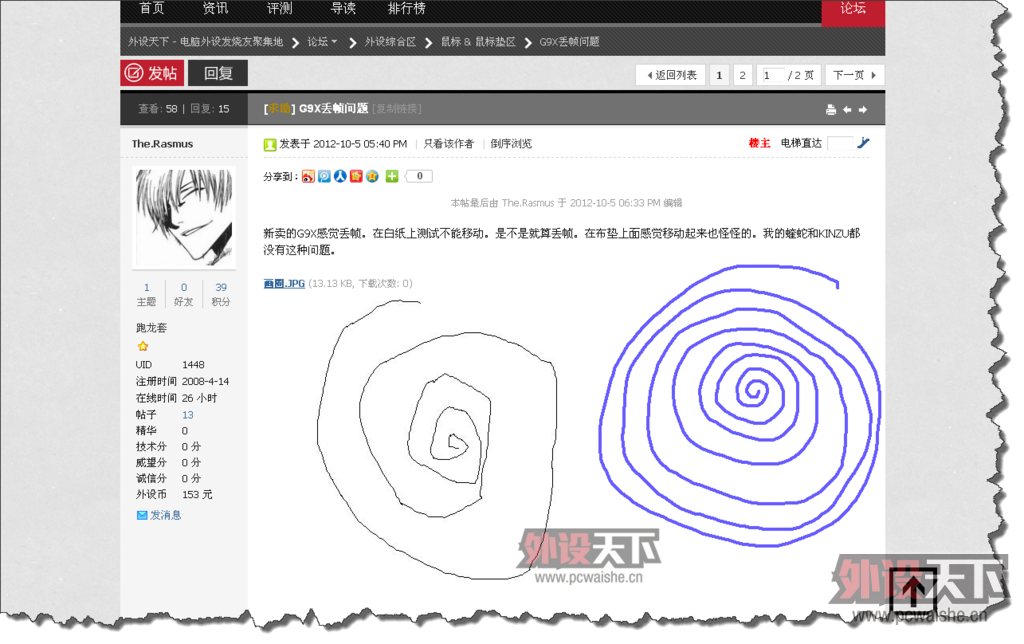This screenshot has width=1024, height=644.
Task: Open more share options green plus icon
Action: click(392, 176)
